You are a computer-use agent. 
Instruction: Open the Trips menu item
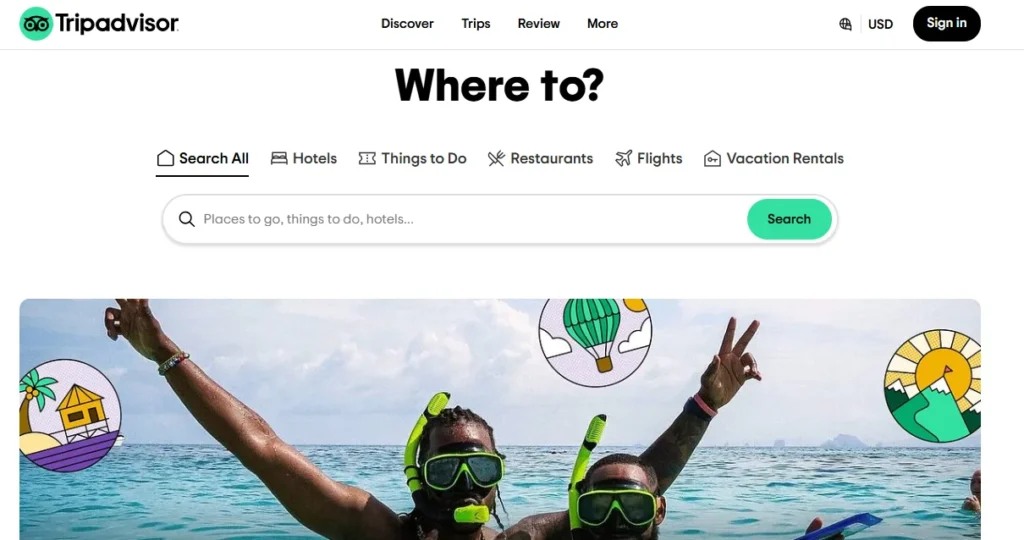point(475,24)
